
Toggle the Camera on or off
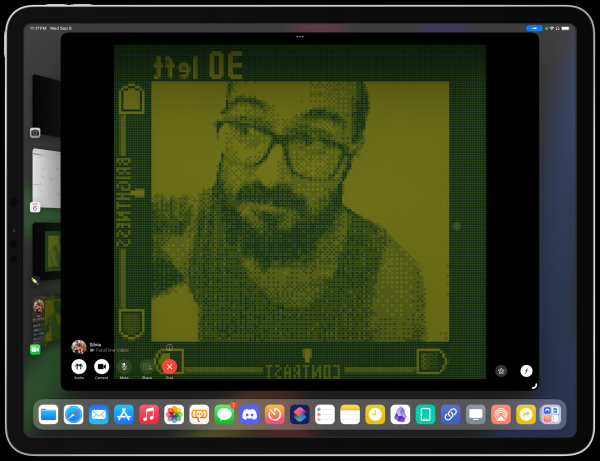pyautogui.click(x=101, y=367)
